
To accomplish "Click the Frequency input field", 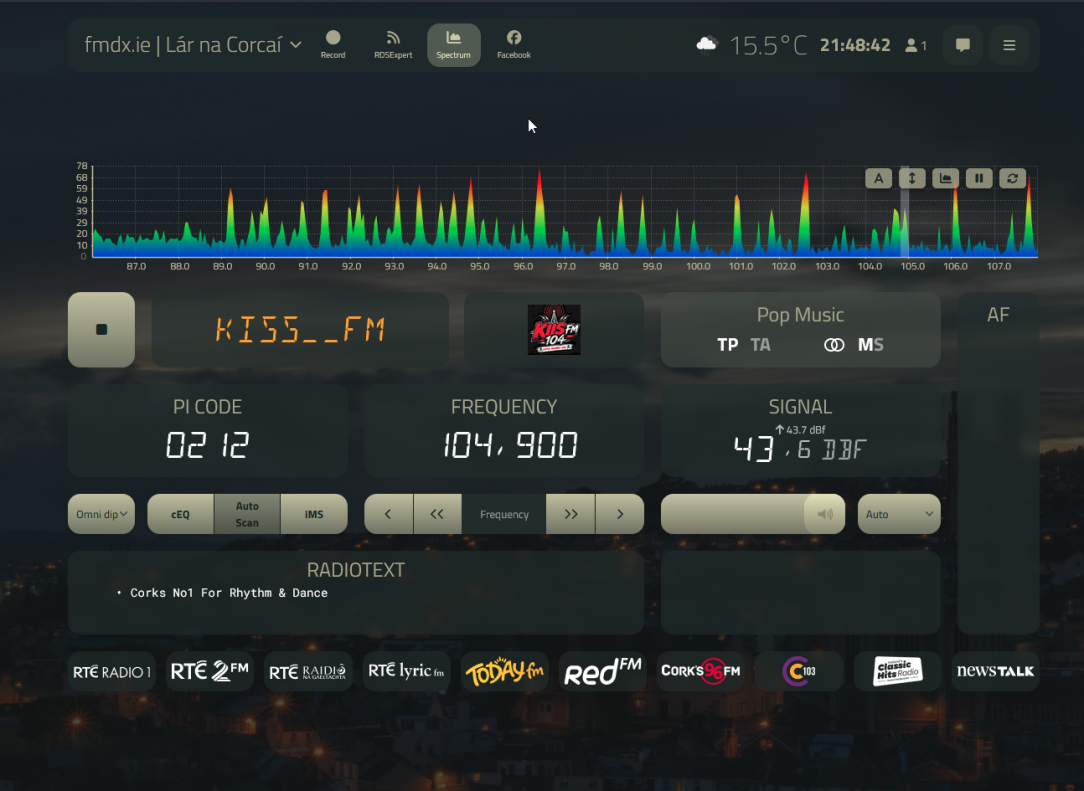I will pos(504,514).
